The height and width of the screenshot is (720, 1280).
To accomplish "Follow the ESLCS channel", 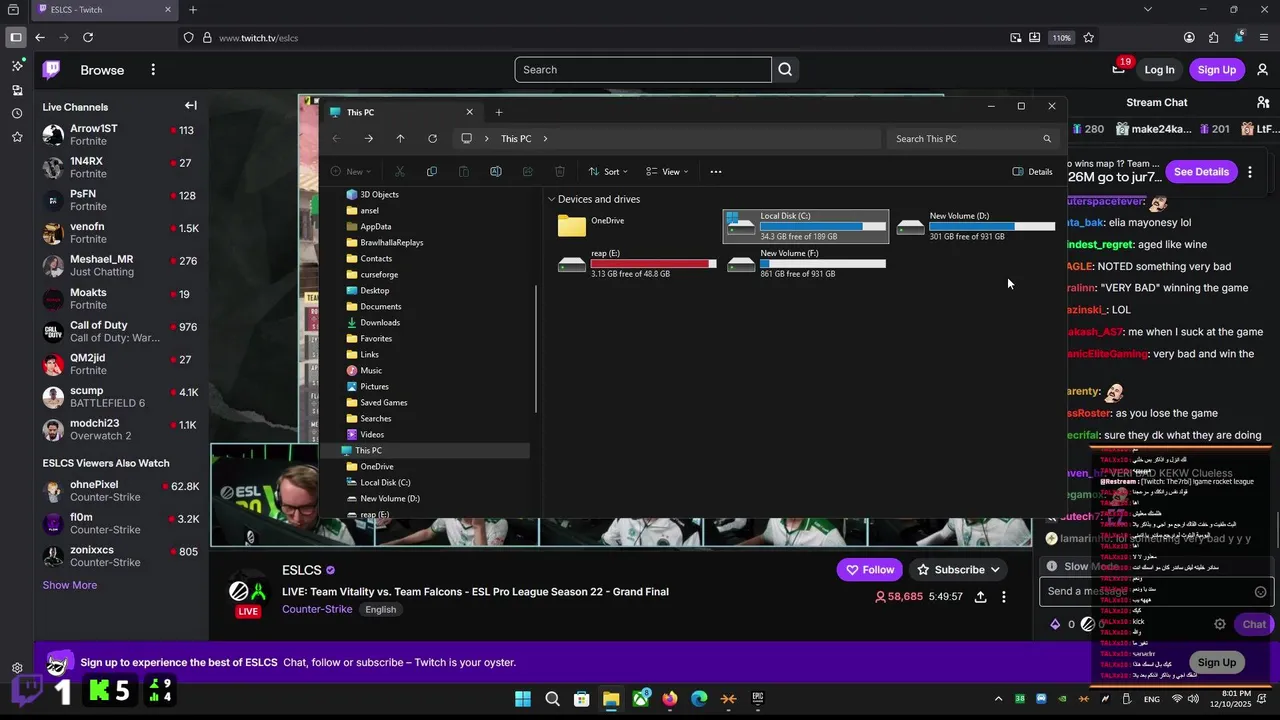I will [x=870, y=570].
